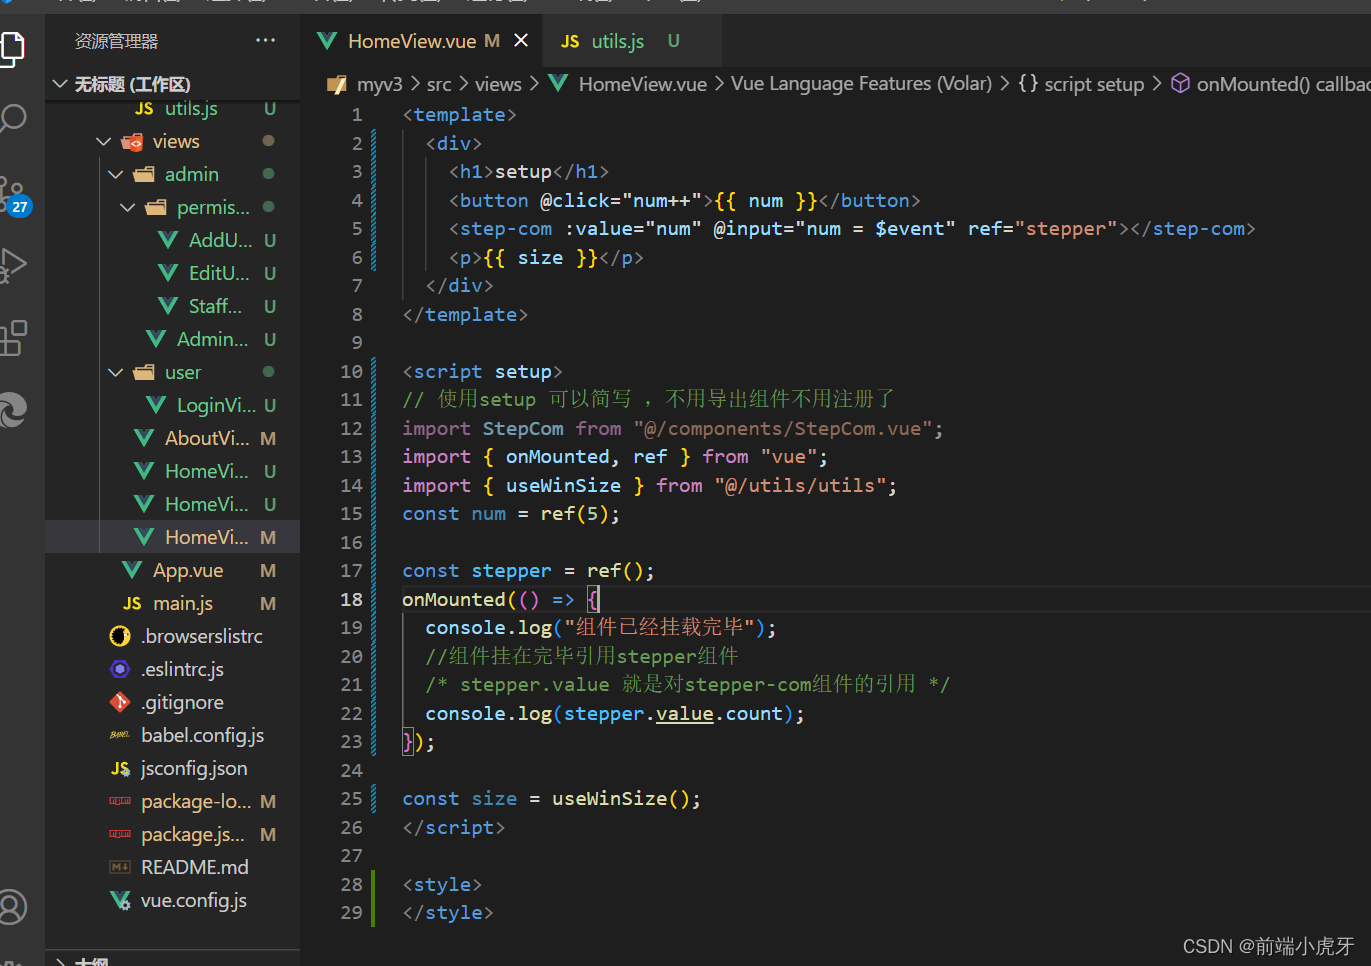
Task: Click the 'const size = useWinSize();' line
Action: [551, 798]
